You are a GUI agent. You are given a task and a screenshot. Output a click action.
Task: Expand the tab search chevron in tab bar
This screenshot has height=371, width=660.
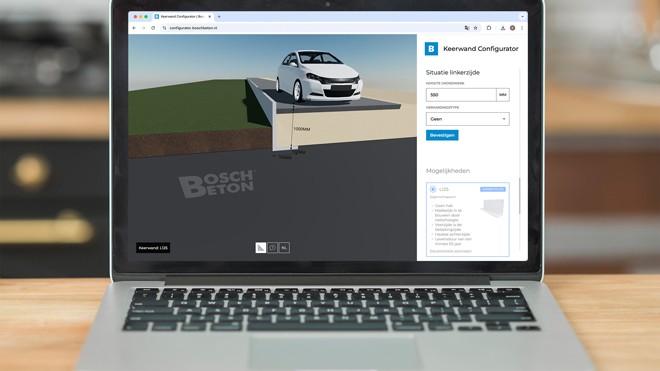(x=522, y=16)
